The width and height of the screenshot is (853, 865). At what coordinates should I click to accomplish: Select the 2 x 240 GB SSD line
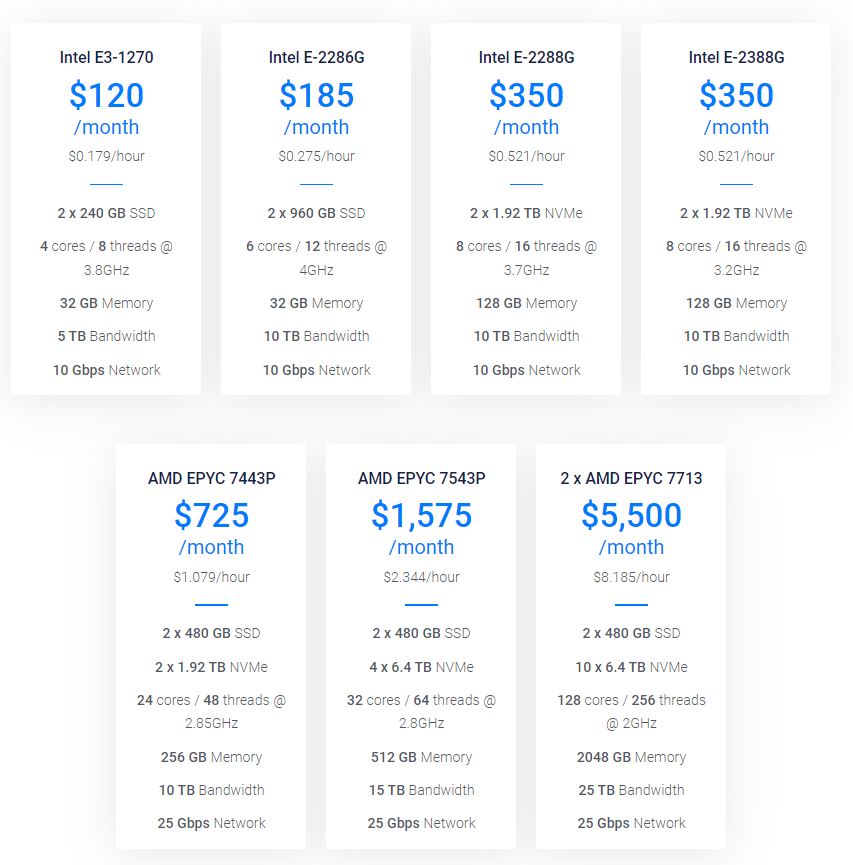[106, 213]
